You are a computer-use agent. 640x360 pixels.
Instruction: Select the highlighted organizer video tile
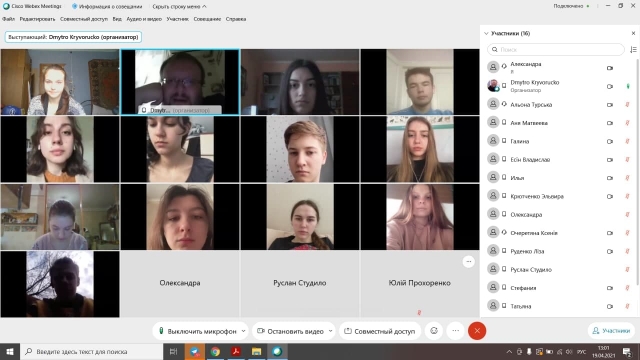(x=180, y=82)
